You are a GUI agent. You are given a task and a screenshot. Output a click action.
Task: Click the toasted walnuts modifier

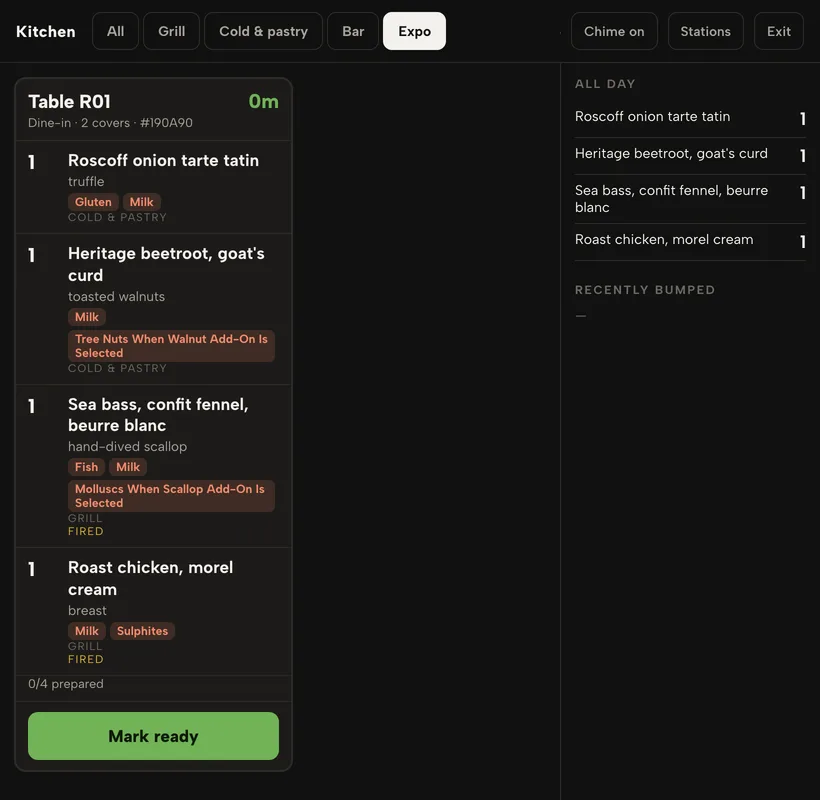pos(116,296)
